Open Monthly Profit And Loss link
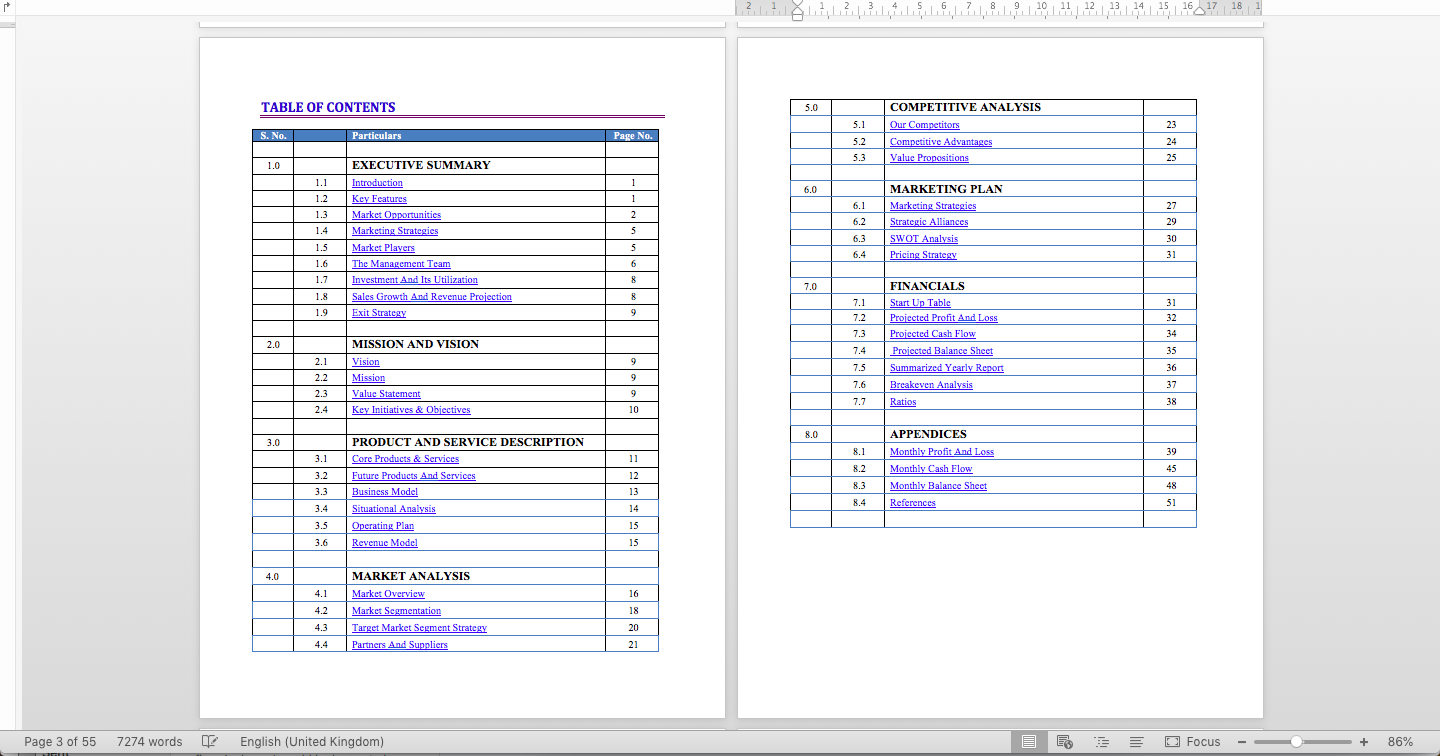1440x756 pixels. tap(942, 452)
